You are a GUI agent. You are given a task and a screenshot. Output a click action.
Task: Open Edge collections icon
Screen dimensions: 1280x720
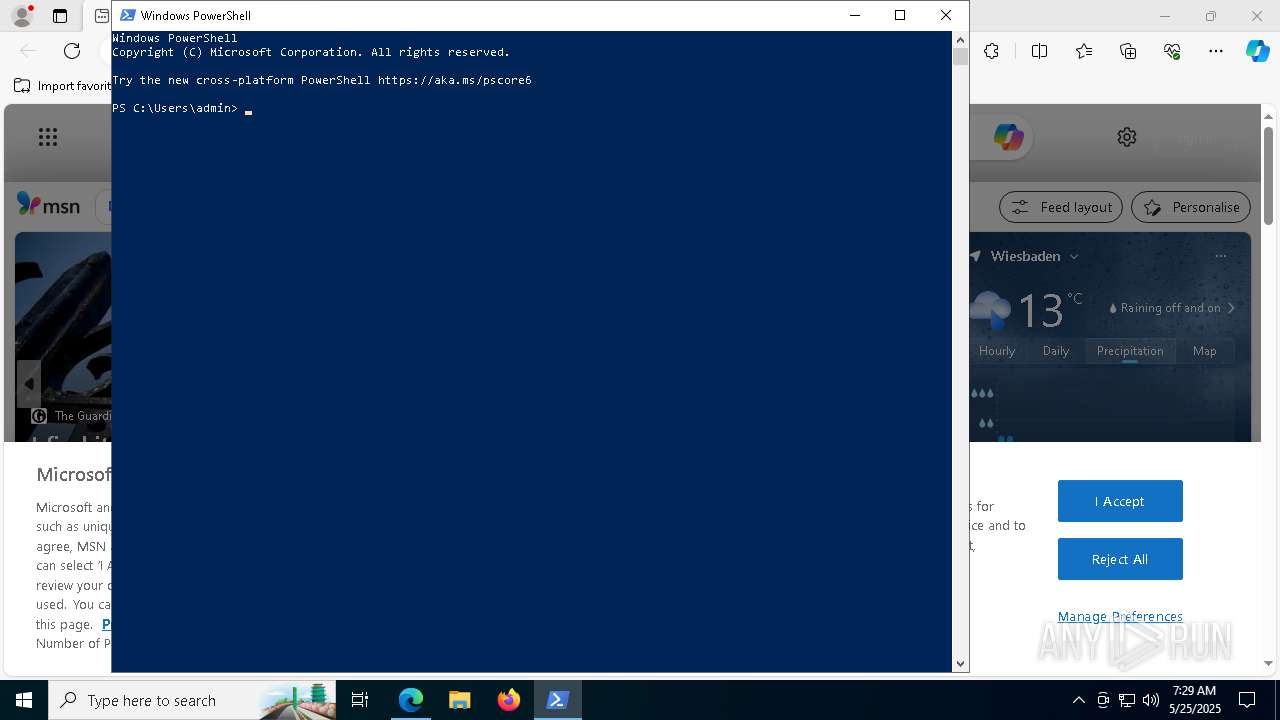[x=1128, y=51]
